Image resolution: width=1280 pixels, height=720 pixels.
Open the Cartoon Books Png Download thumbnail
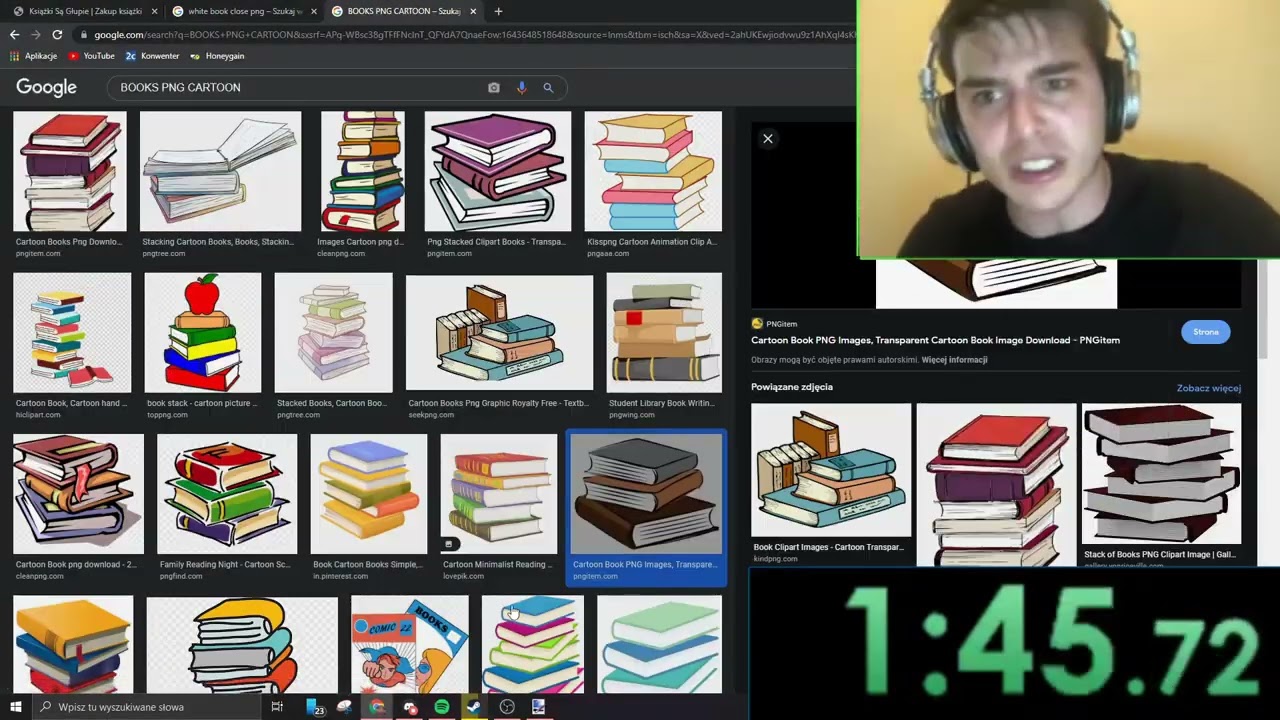coord(69,171)
